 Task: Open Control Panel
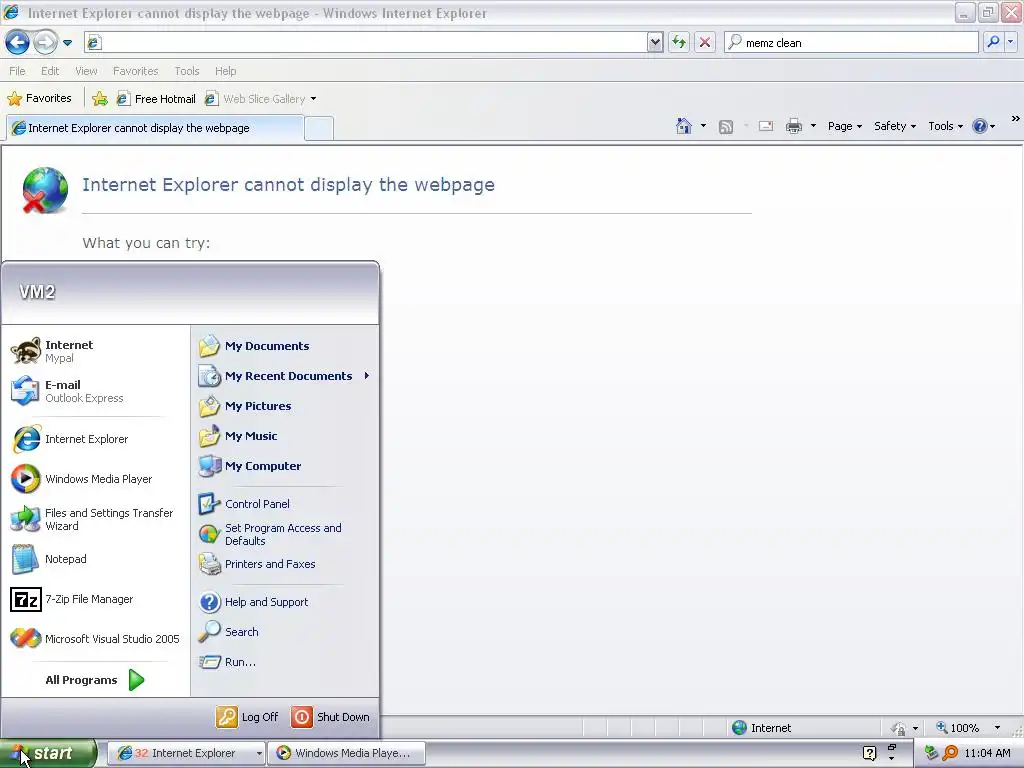click(285, 504)
